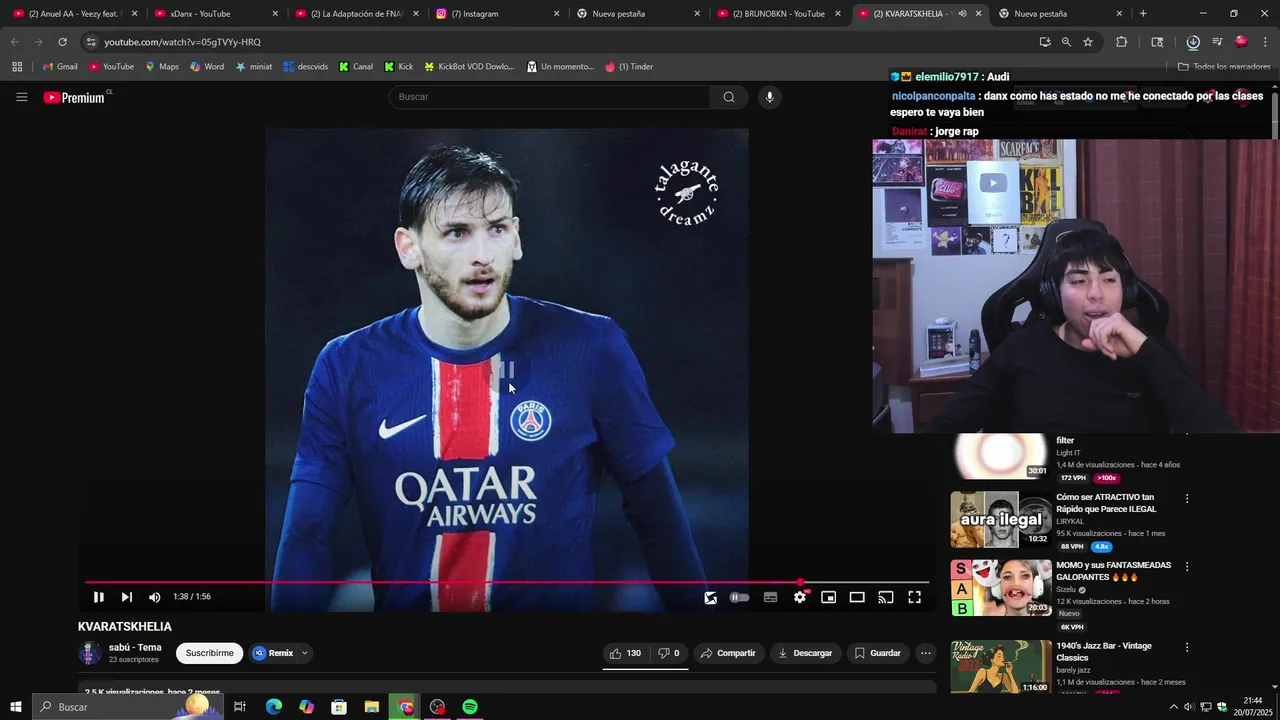Open the 'aura ilegal' video thumbnail
This screenshot has width=1280, height=720.
click(x=1000, y=519)
